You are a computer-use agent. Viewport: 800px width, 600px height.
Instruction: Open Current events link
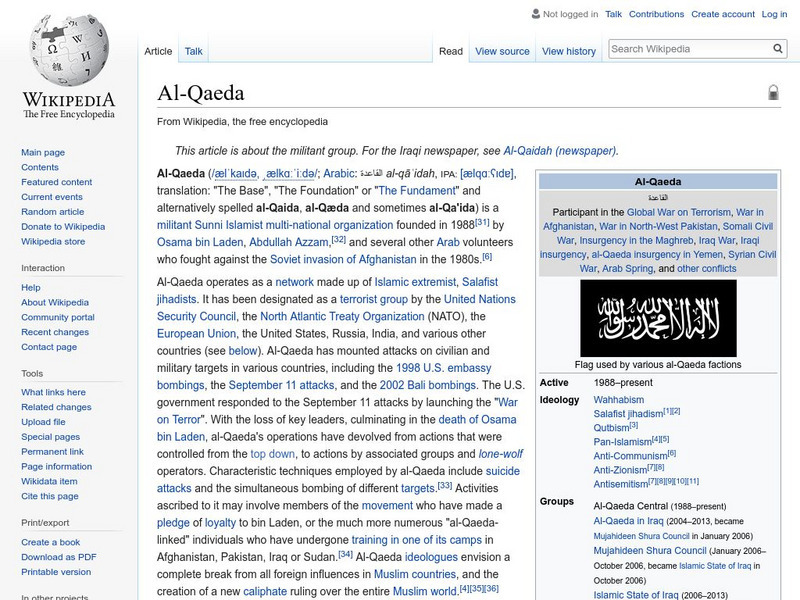pos(52,196)
